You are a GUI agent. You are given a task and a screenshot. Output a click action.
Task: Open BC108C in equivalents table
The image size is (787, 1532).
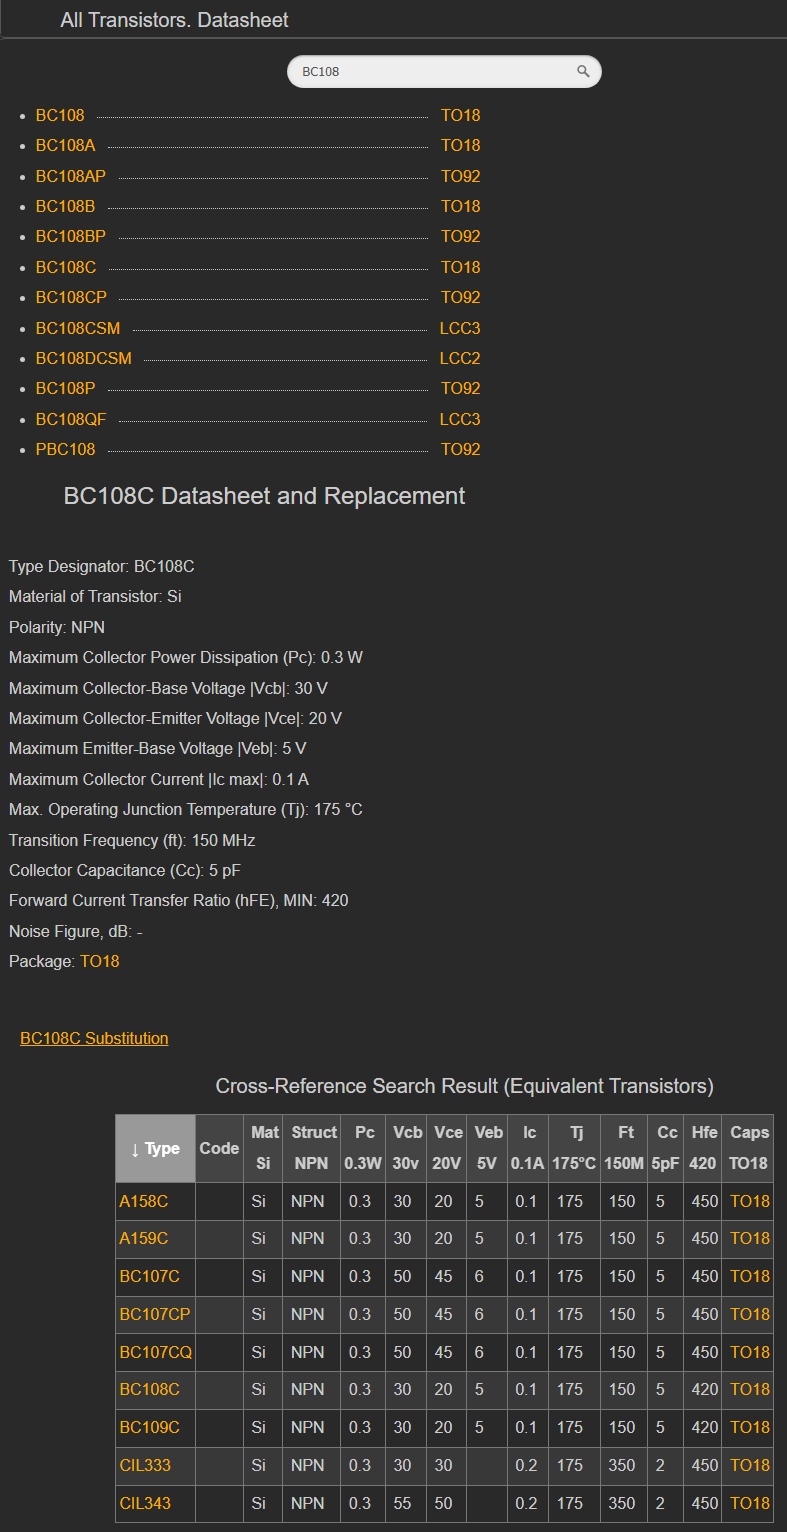[x=150, y=1390]
